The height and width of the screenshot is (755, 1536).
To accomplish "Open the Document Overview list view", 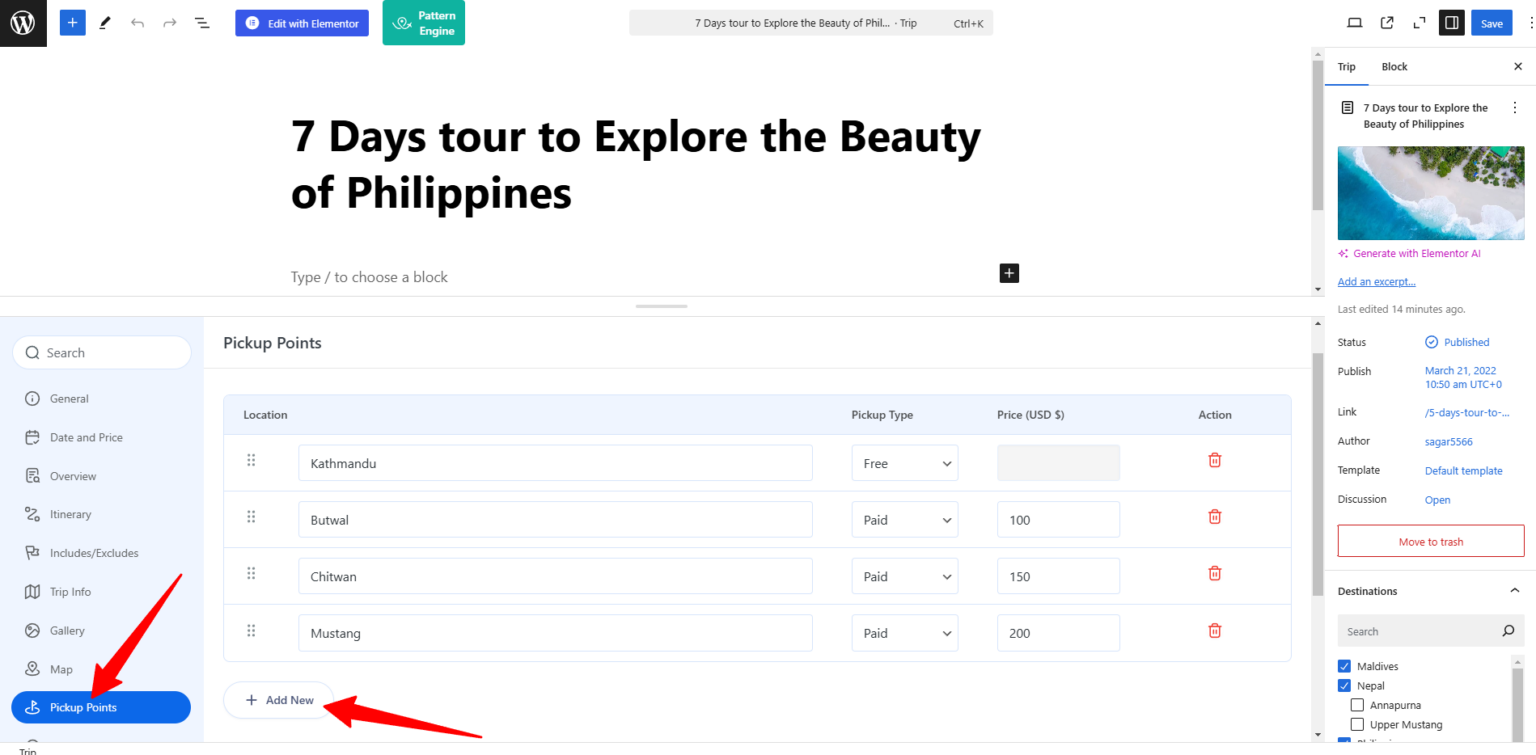I will [202, 22].
